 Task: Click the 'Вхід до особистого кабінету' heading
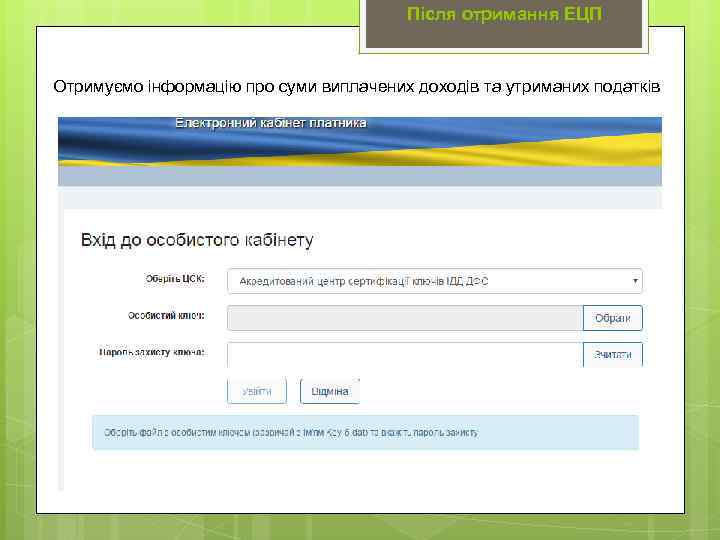tap(197, 240)
